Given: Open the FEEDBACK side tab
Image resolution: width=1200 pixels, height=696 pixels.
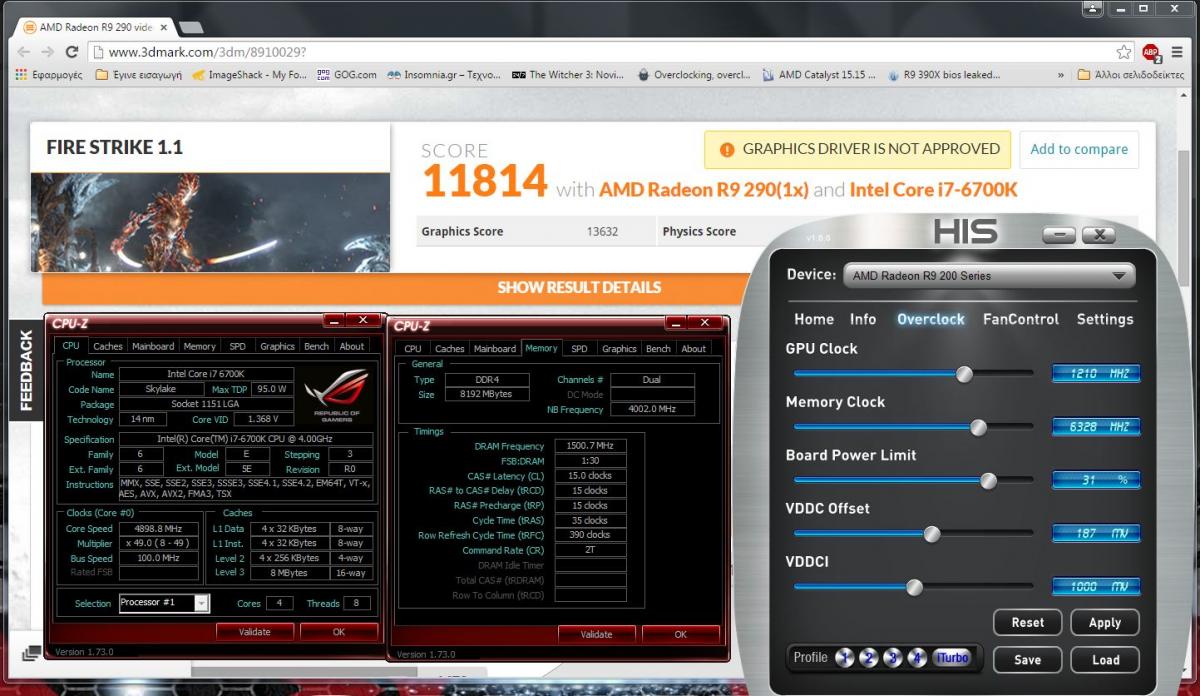Looking at the screenshot, I should pyautogui.click(x=26, y=370).
